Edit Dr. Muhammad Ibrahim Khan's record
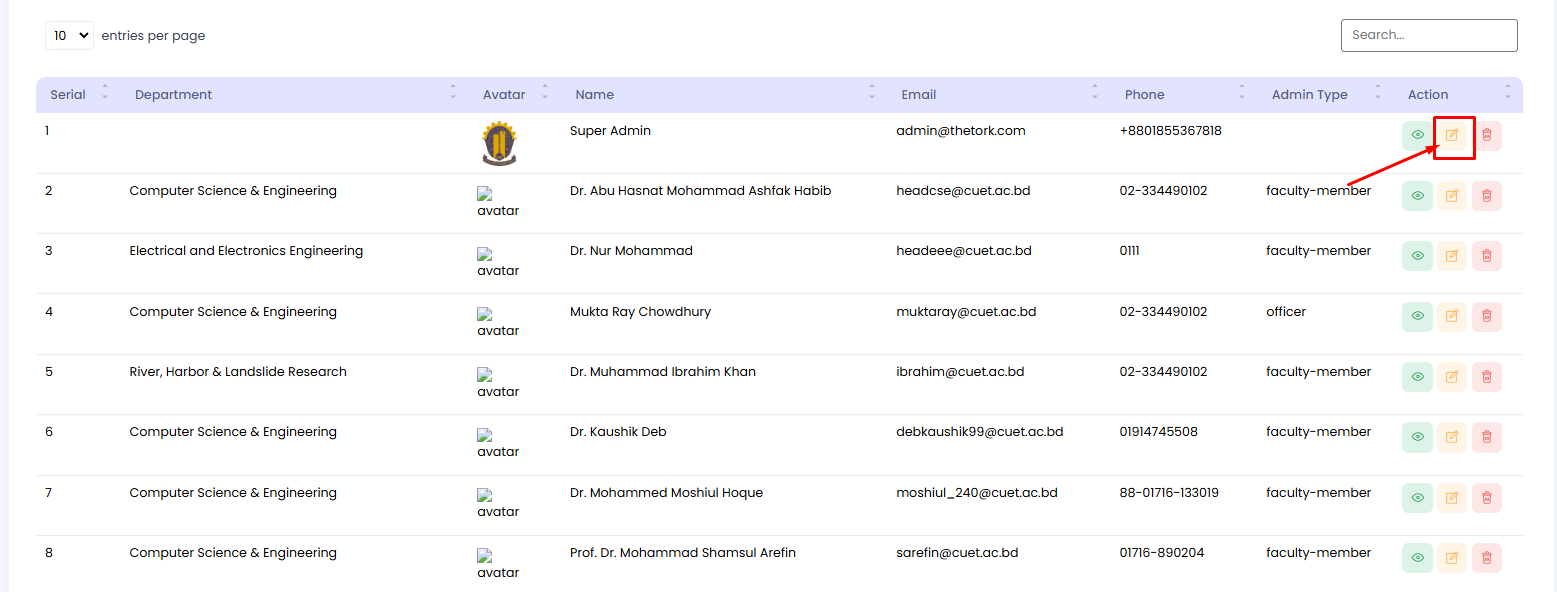 1452,377
